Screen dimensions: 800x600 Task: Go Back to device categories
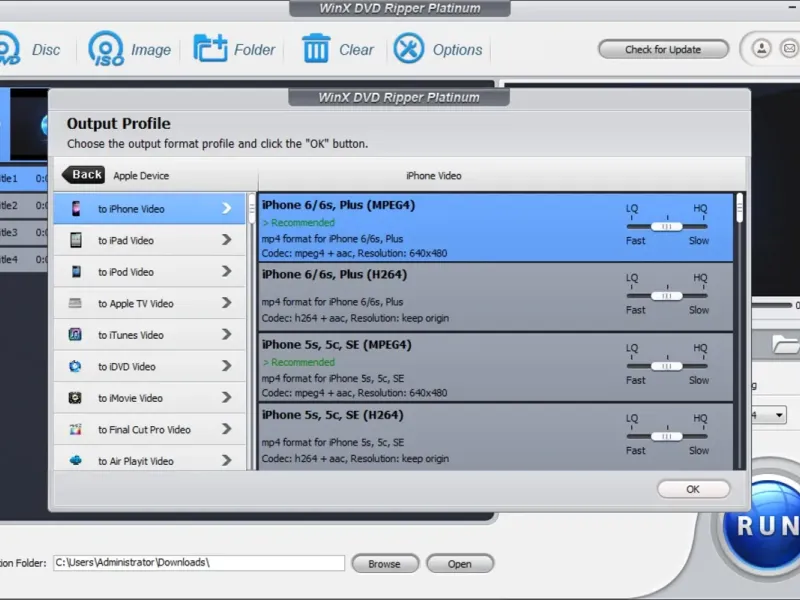pyautogui.click(x=84, y=174)
